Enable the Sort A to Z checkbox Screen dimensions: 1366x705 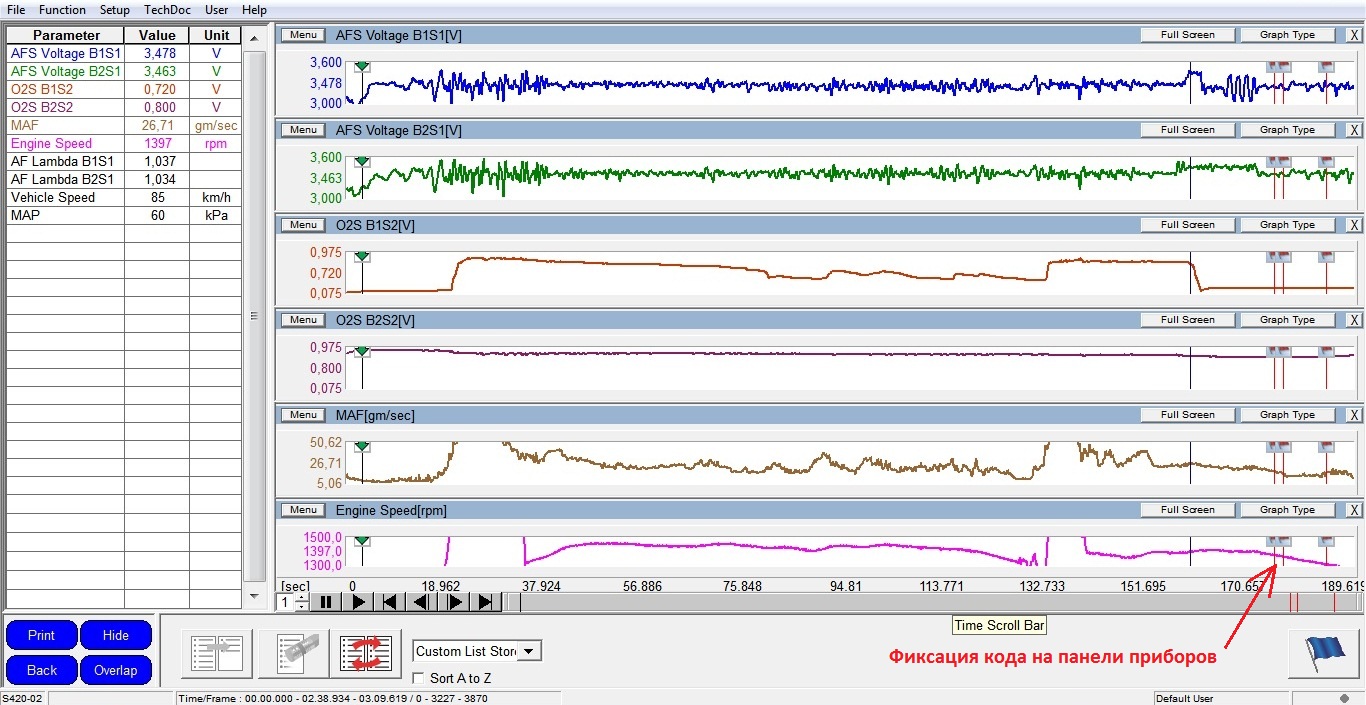coord(420,679)
